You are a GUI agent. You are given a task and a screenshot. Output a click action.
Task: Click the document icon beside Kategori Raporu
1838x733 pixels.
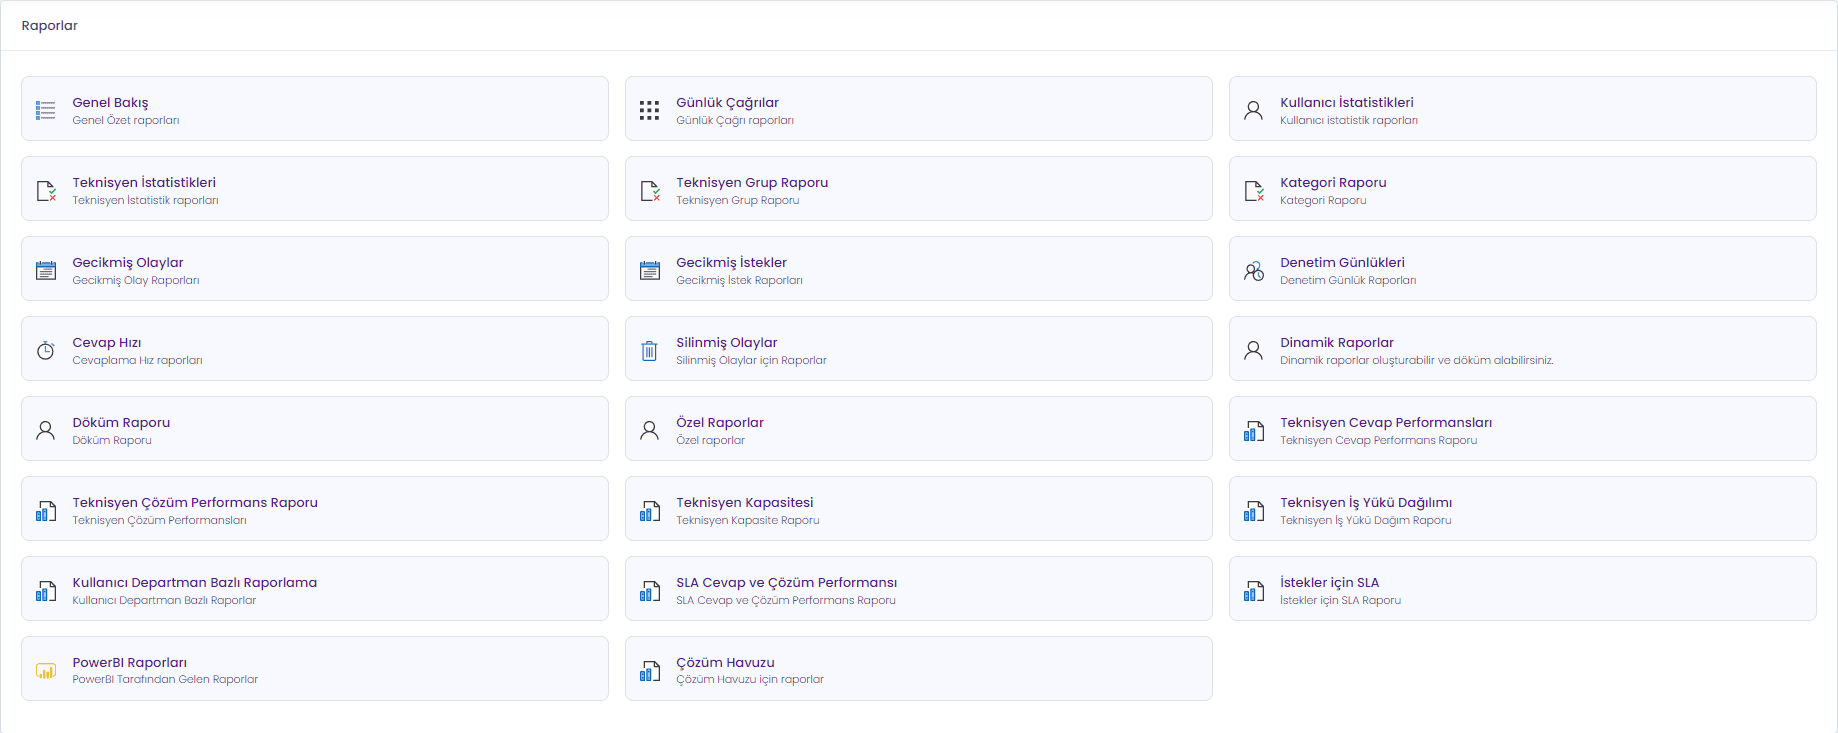1254,190
